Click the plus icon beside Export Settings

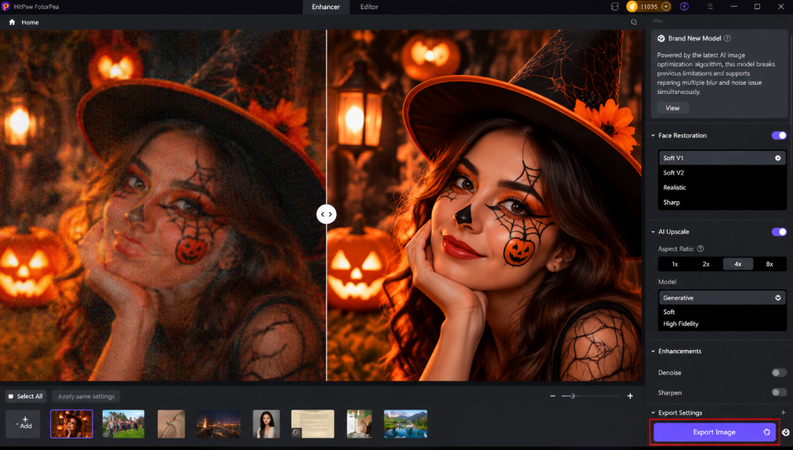[783, 413]
